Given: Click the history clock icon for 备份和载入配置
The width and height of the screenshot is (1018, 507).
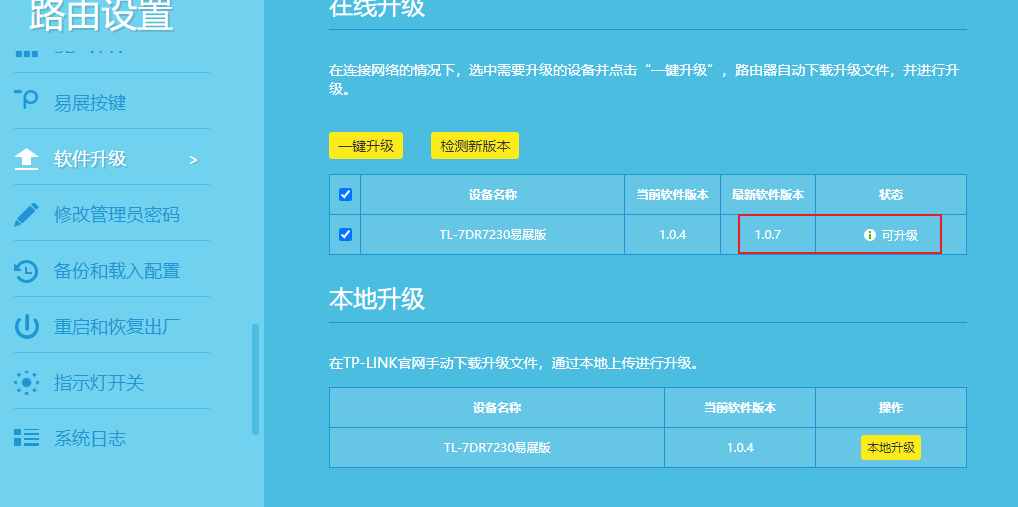Looking at the screenshot, I should click(26, 271).
